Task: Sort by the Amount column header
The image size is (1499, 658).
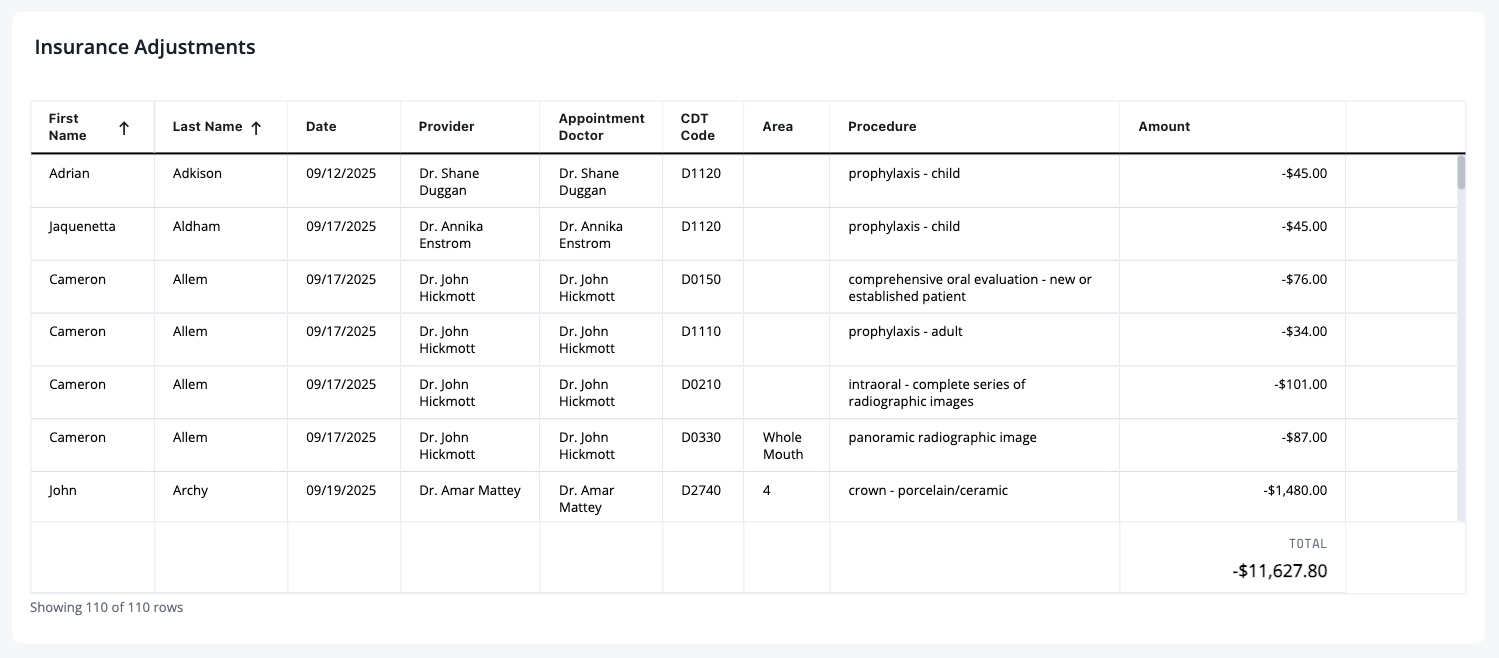Action: 1164,127
